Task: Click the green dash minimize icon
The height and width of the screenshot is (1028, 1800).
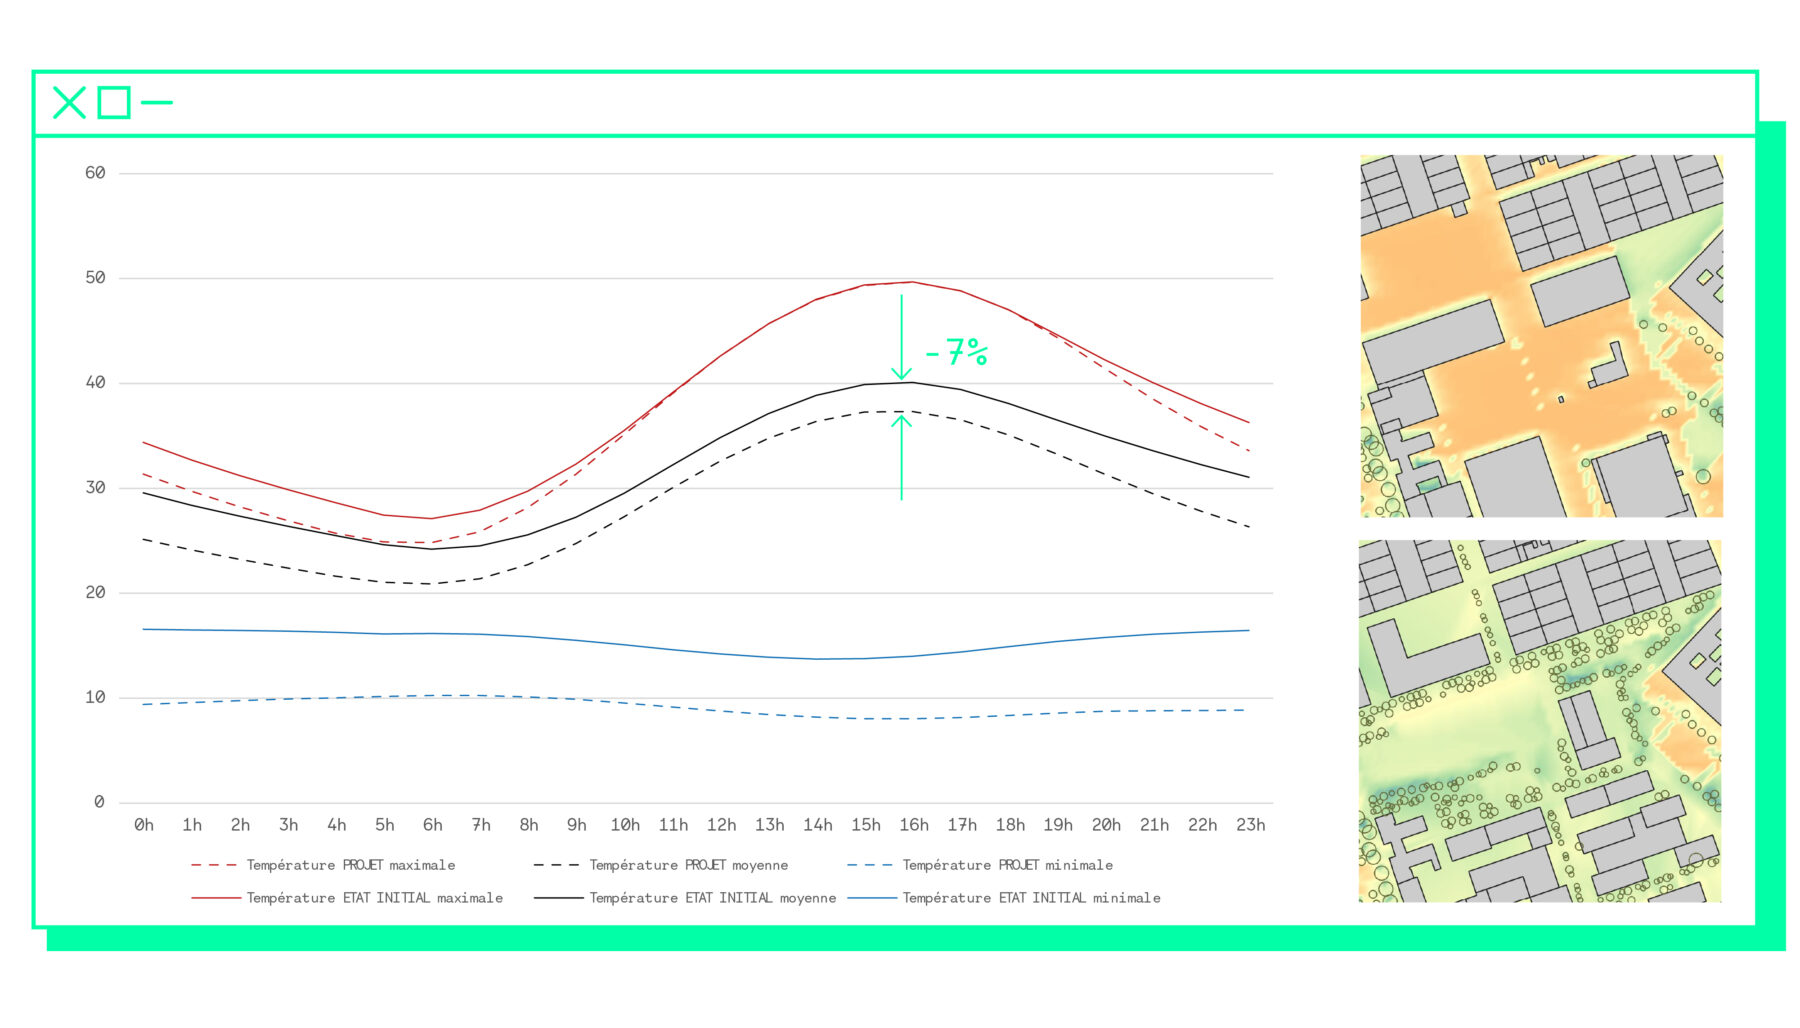Action: [157, 102]
